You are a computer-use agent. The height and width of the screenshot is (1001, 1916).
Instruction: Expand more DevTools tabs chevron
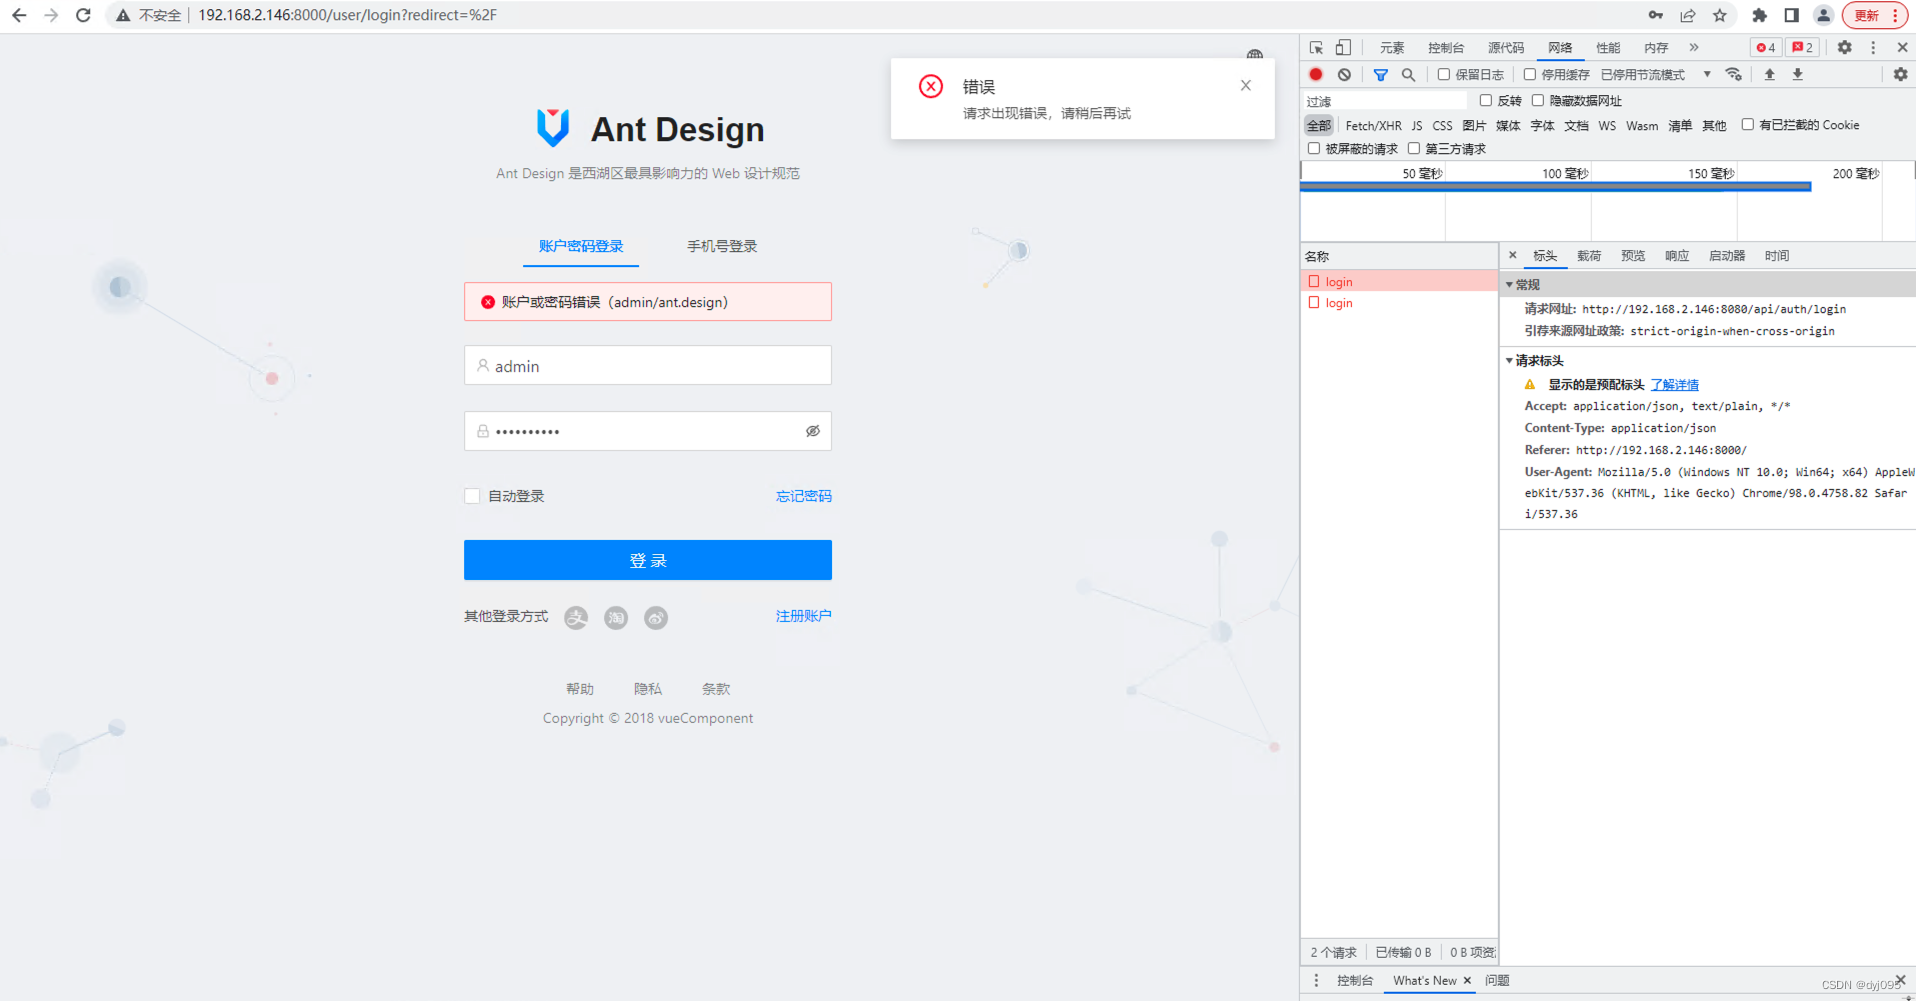click(1694, 47)
